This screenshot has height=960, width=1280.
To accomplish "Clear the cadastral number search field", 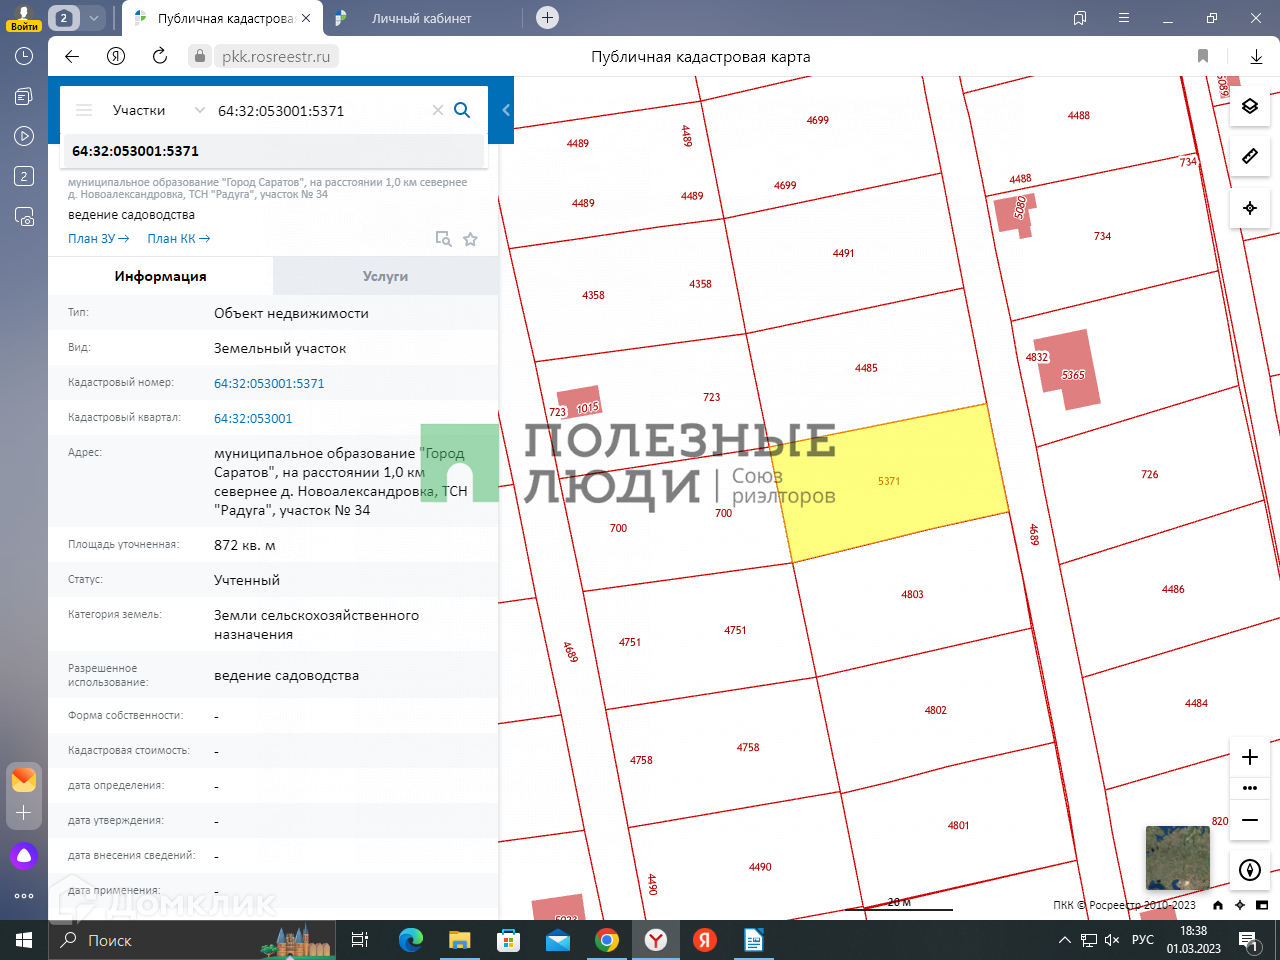I will point(437,110).
